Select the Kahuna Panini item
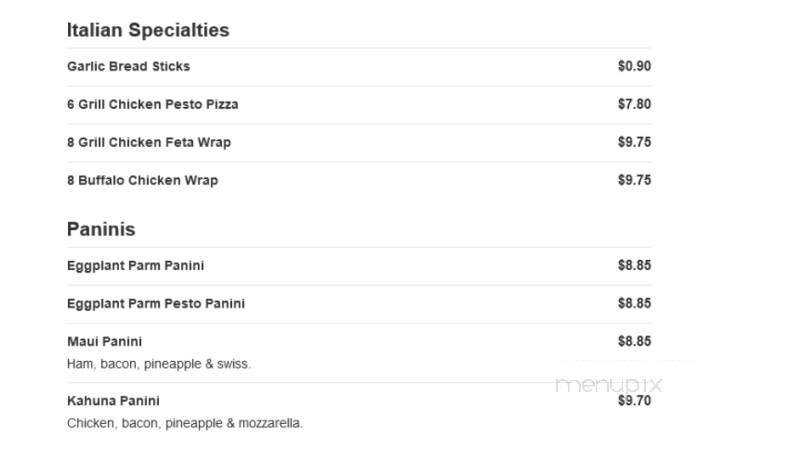Screen dimensions: 788x468 pos(113,401)
